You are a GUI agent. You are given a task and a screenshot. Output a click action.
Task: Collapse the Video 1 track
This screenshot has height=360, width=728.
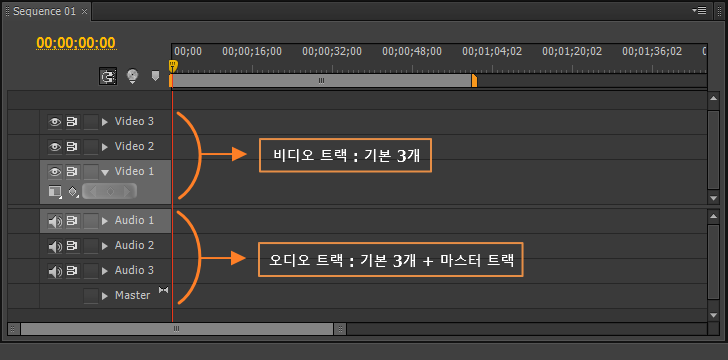(x=105, y=173)
